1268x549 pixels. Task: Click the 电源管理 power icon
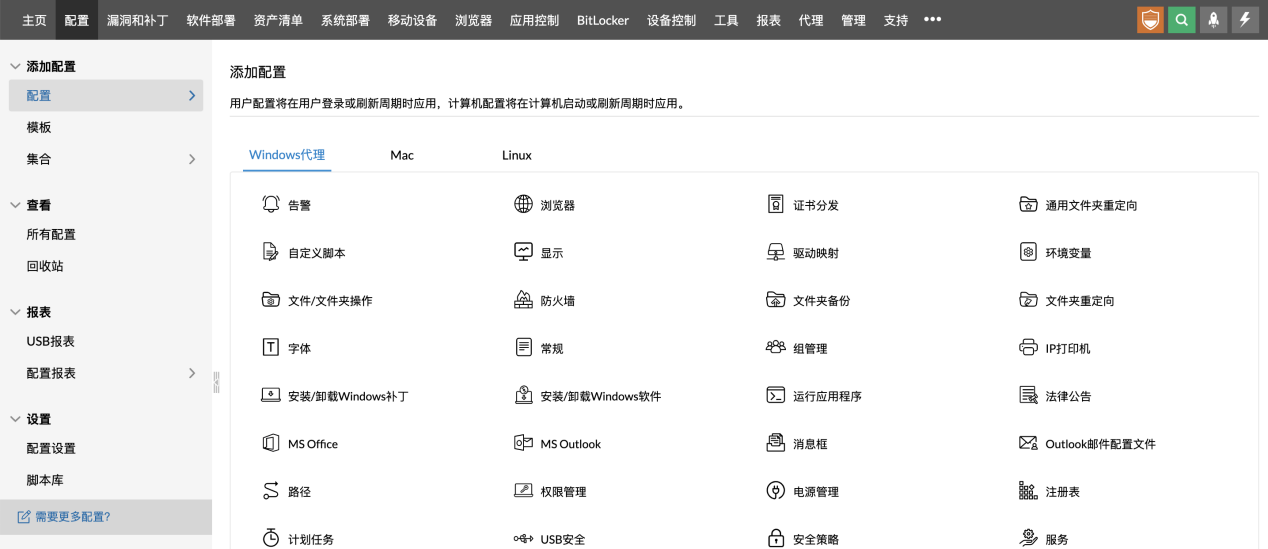(x=775, y=491)
